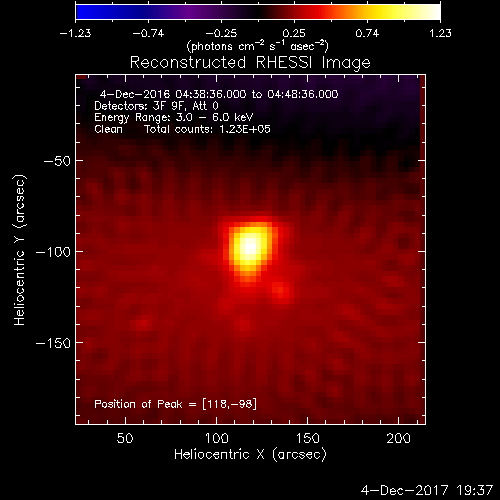This screenshot has width=500, height=500.
Task: Click the 'Position of Peak = [118,-98]' text
Action: [x=176, y=404]
